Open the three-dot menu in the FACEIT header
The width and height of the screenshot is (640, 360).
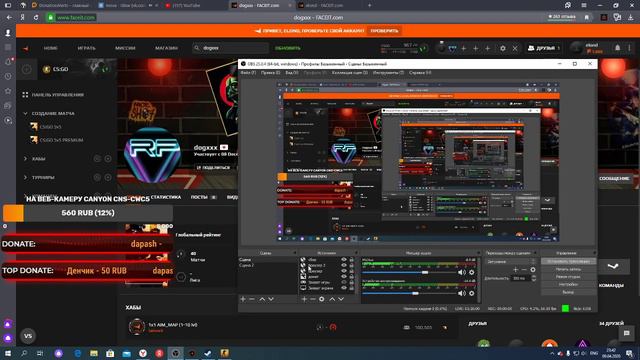tap(630, 48)
